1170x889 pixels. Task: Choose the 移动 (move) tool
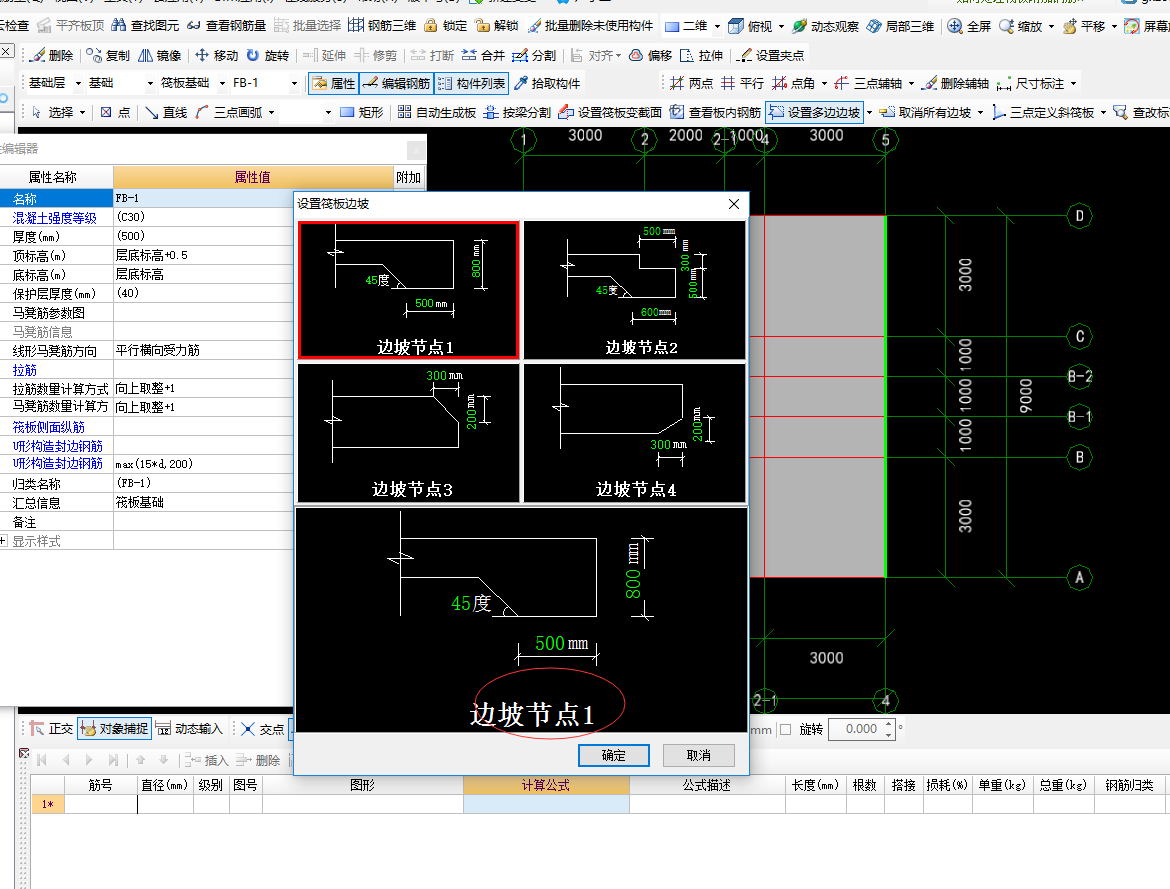[x=216, y=55]
